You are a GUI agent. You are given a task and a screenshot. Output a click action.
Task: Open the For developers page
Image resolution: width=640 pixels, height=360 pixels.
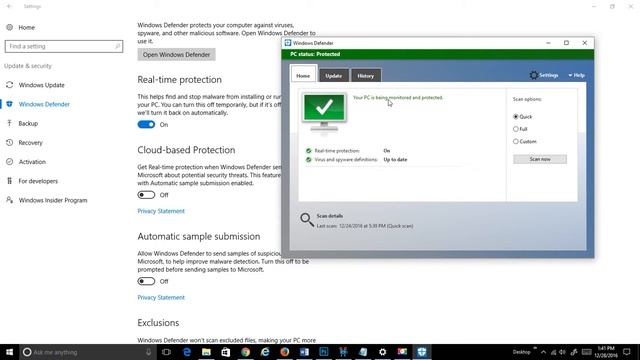pyautogui.click(x=38, y=181)
